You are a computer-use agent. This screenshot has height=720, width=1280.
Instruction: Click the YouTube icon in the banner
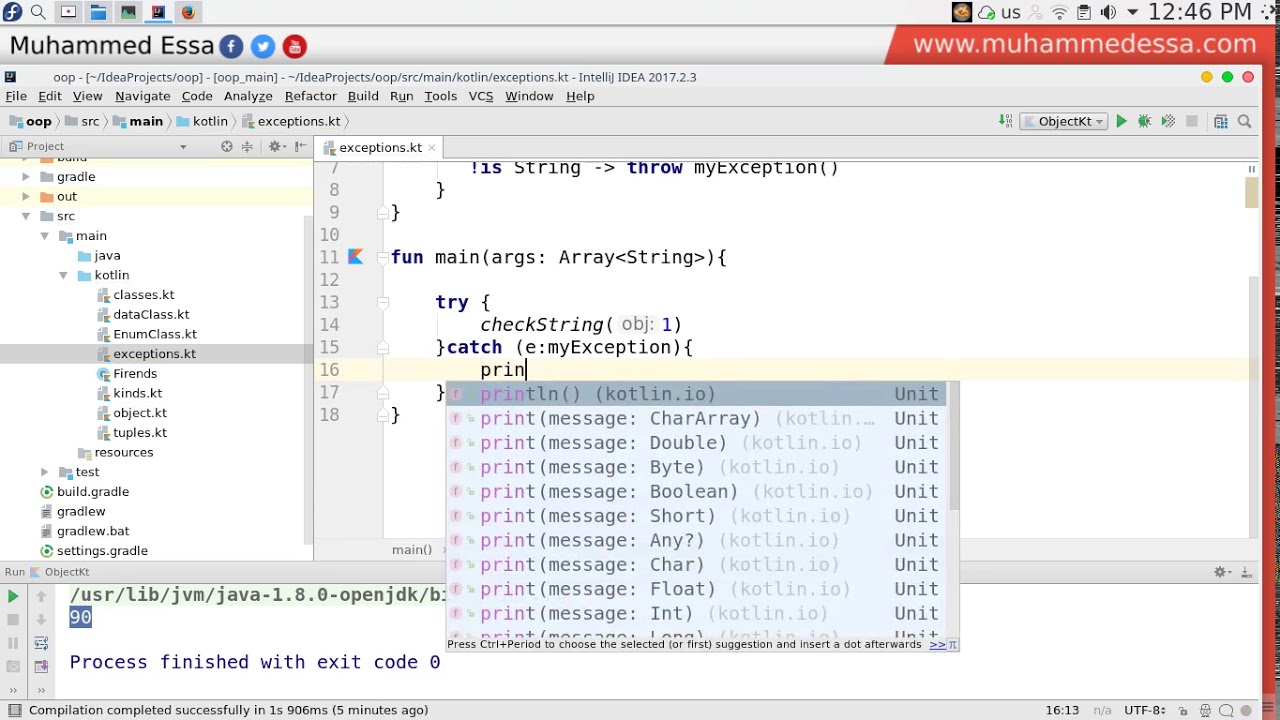[294, 46]
